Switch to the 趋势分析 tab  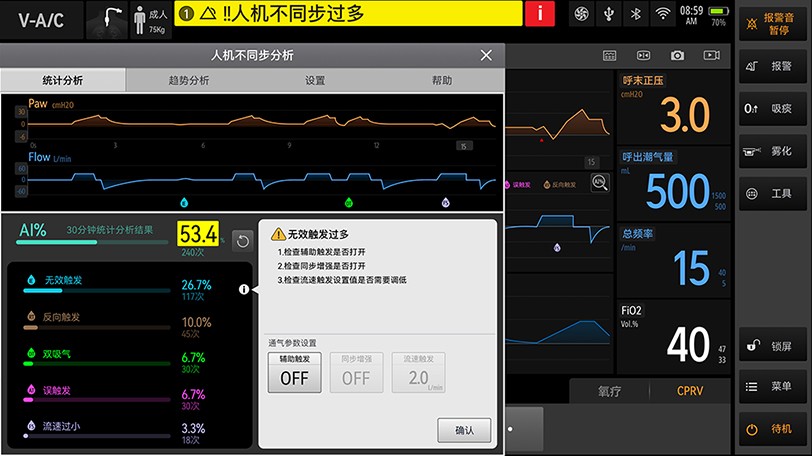pos(189,80)
